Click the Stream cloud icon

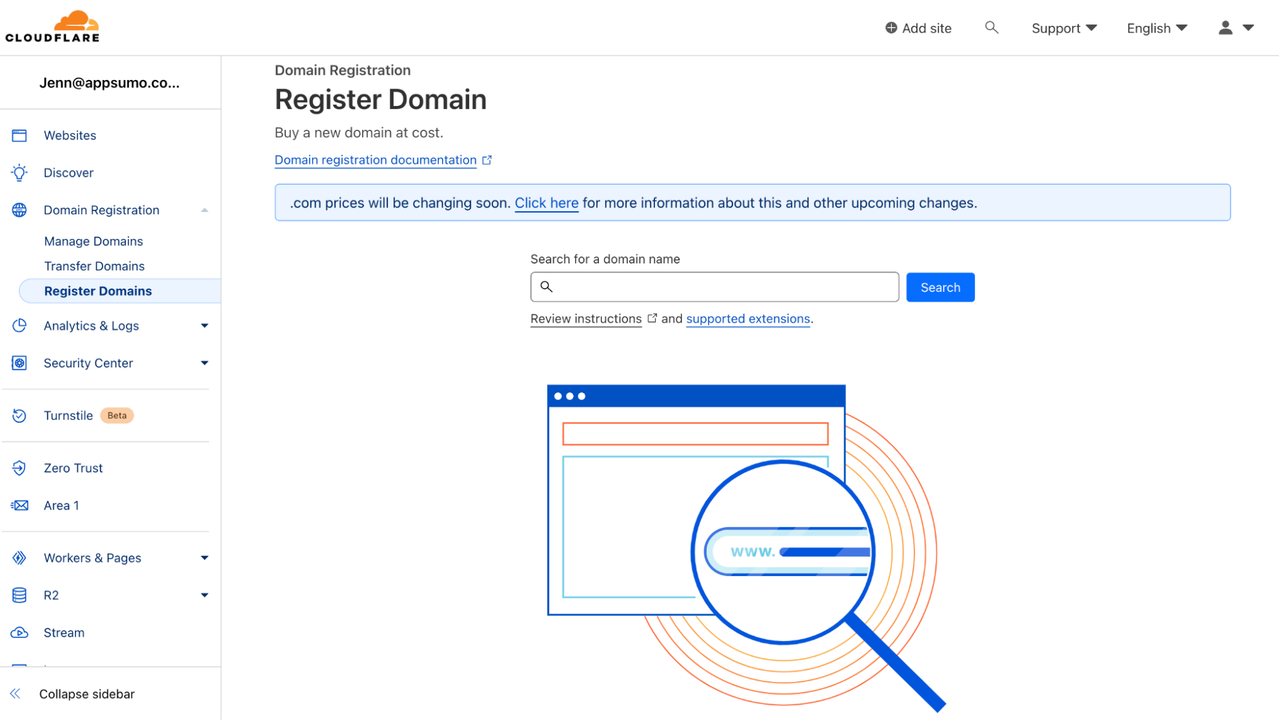click(19, 633)
